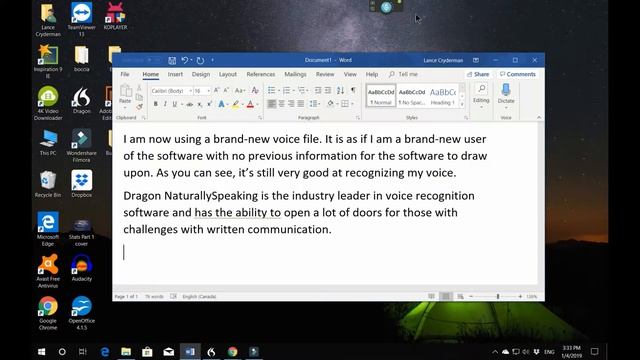The image size is (640, 360).
Task: Expand the Styles gallery
Action: coord(462,105)
